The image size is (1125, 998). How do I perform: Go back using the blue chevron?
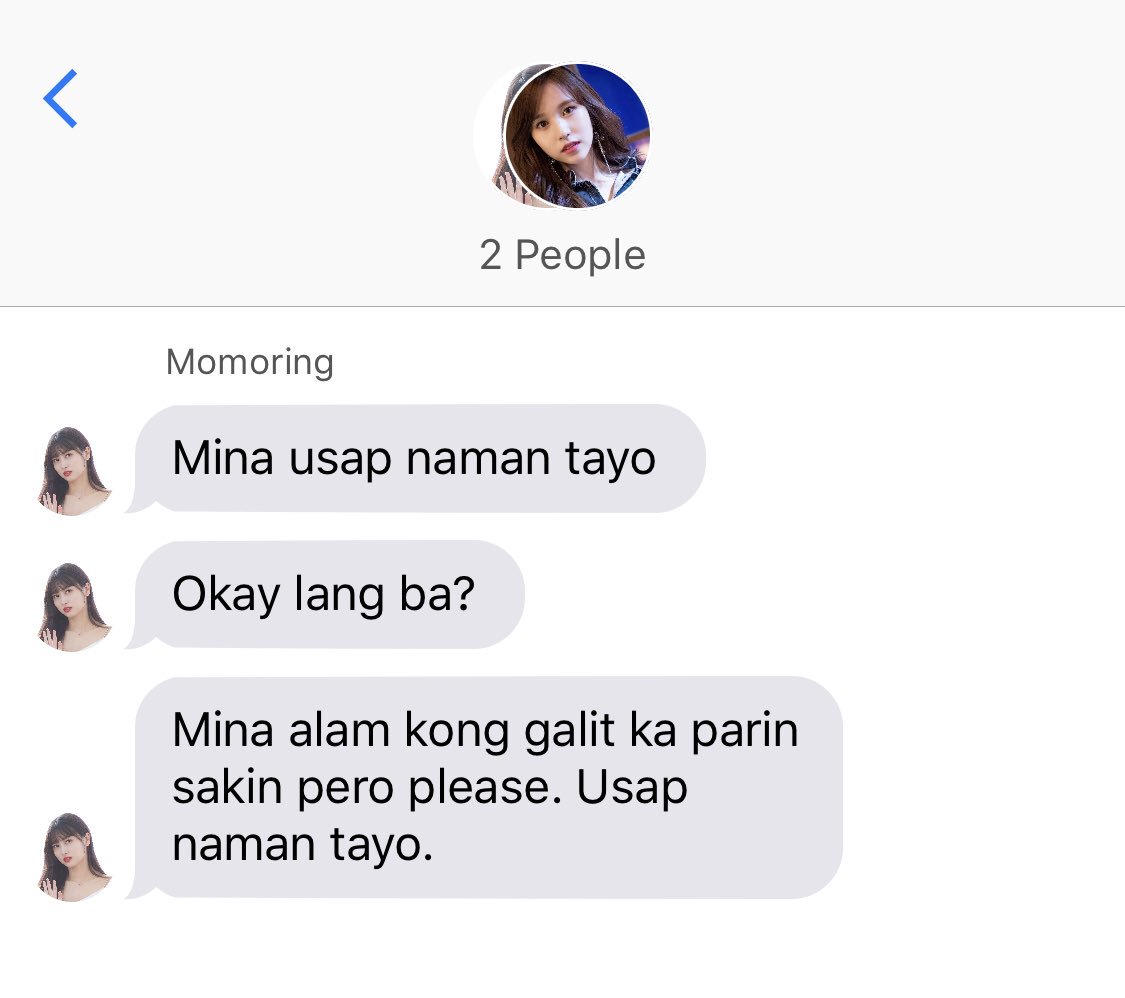60,98
